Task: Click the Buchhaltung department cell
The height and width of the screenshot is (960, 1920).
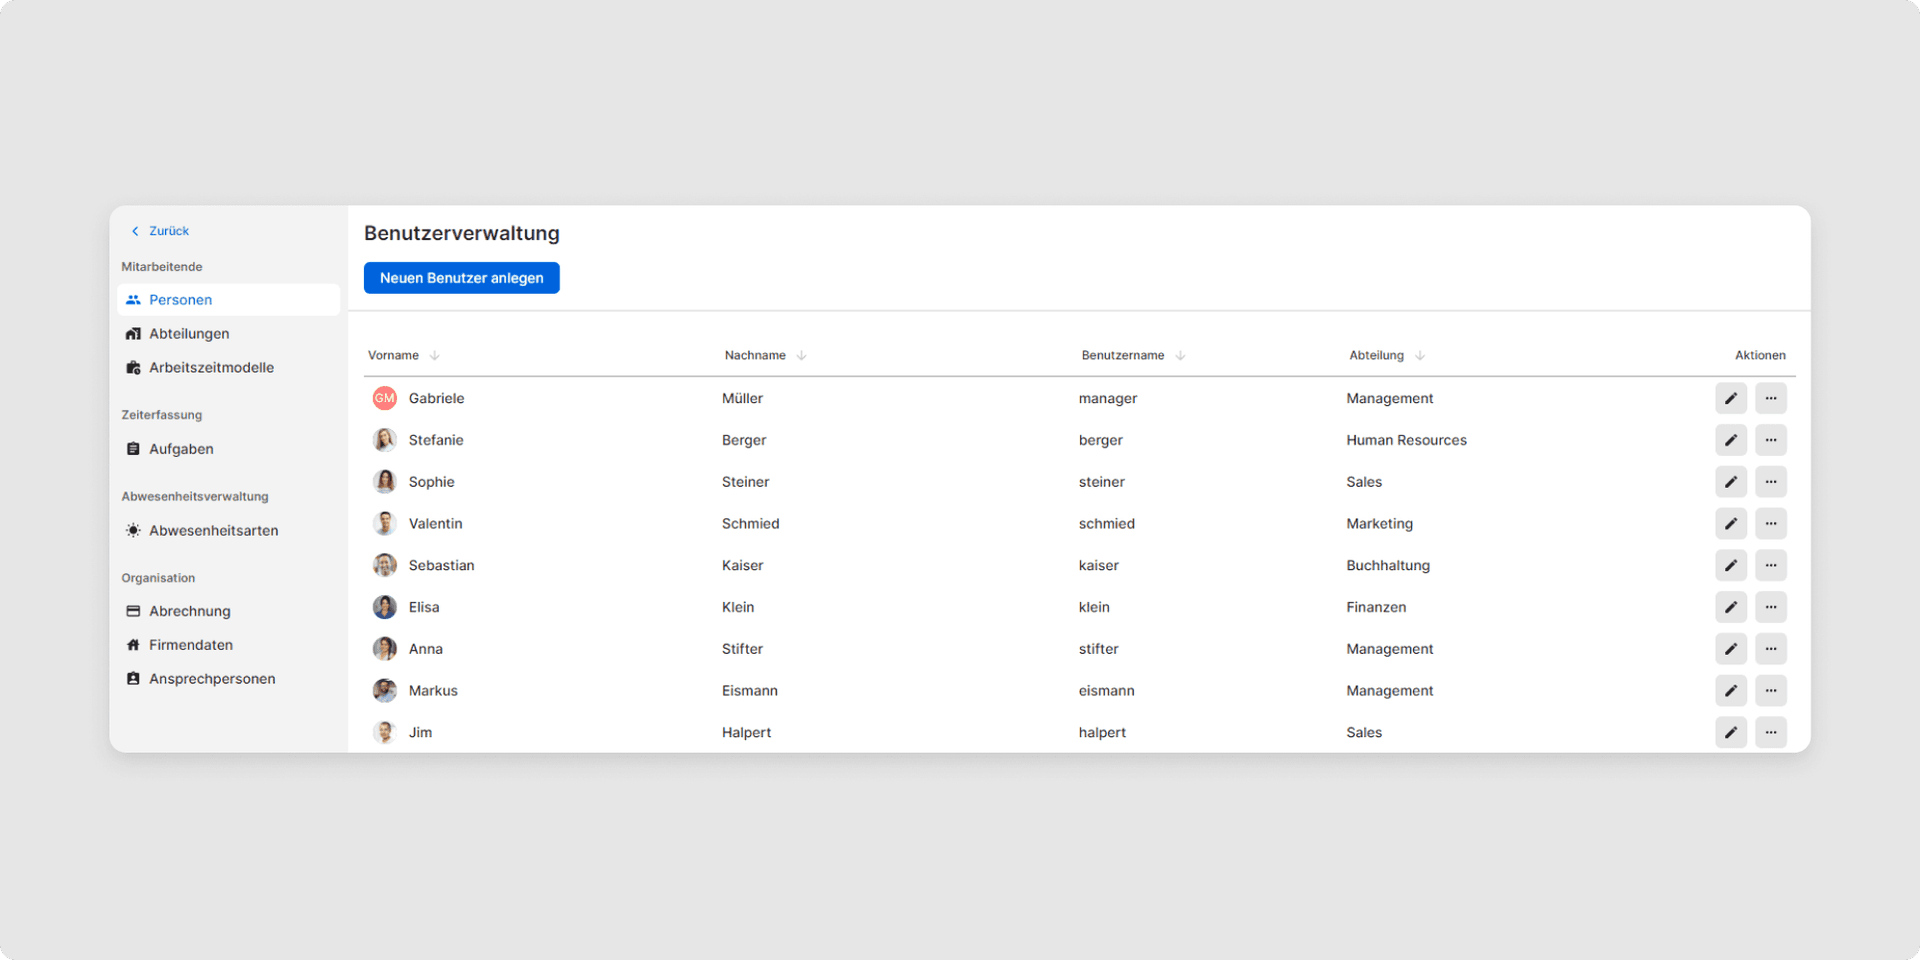Action: pyautogui.click(x=1388, y=565)
